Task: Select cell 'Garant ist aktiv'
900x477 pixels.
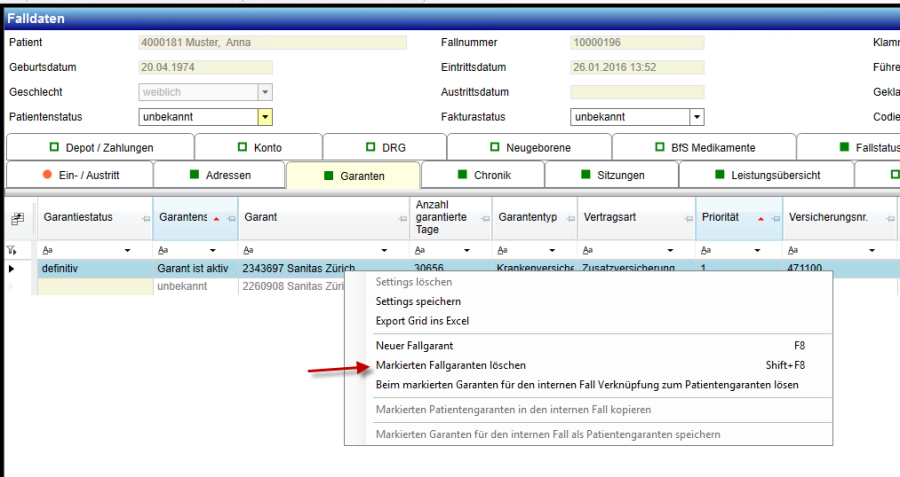Action: (x=195, y=269)
